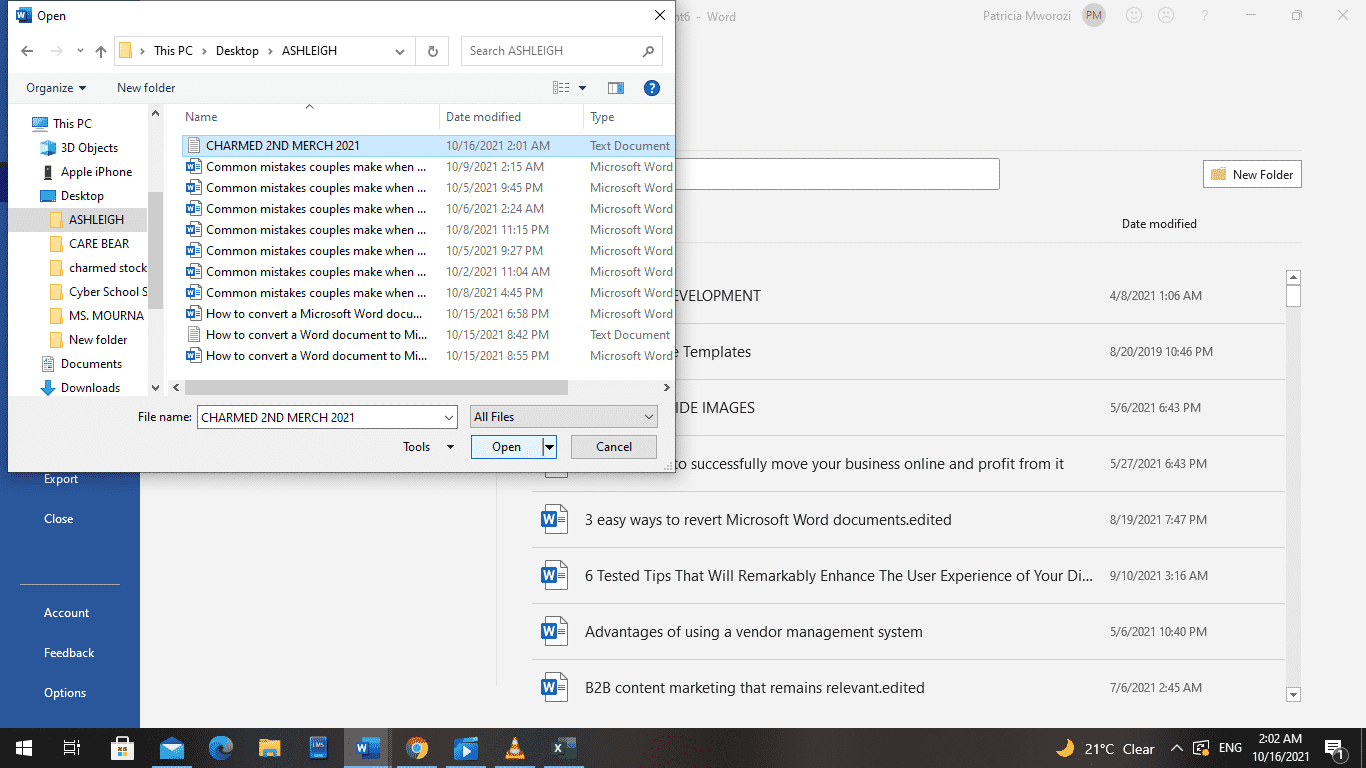Open the All Files type dropdown
Screen dimensions: 1366x768
pos(563,415)
